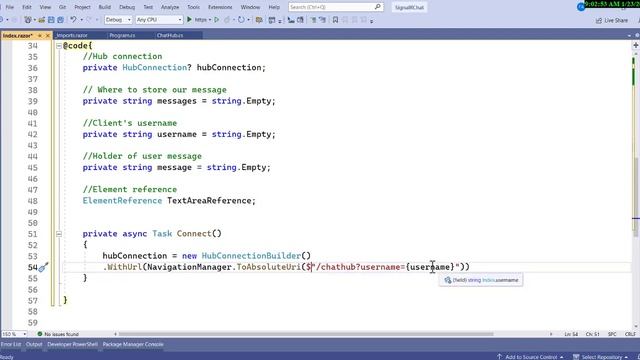Open the Analyze menu

(170, 7)
